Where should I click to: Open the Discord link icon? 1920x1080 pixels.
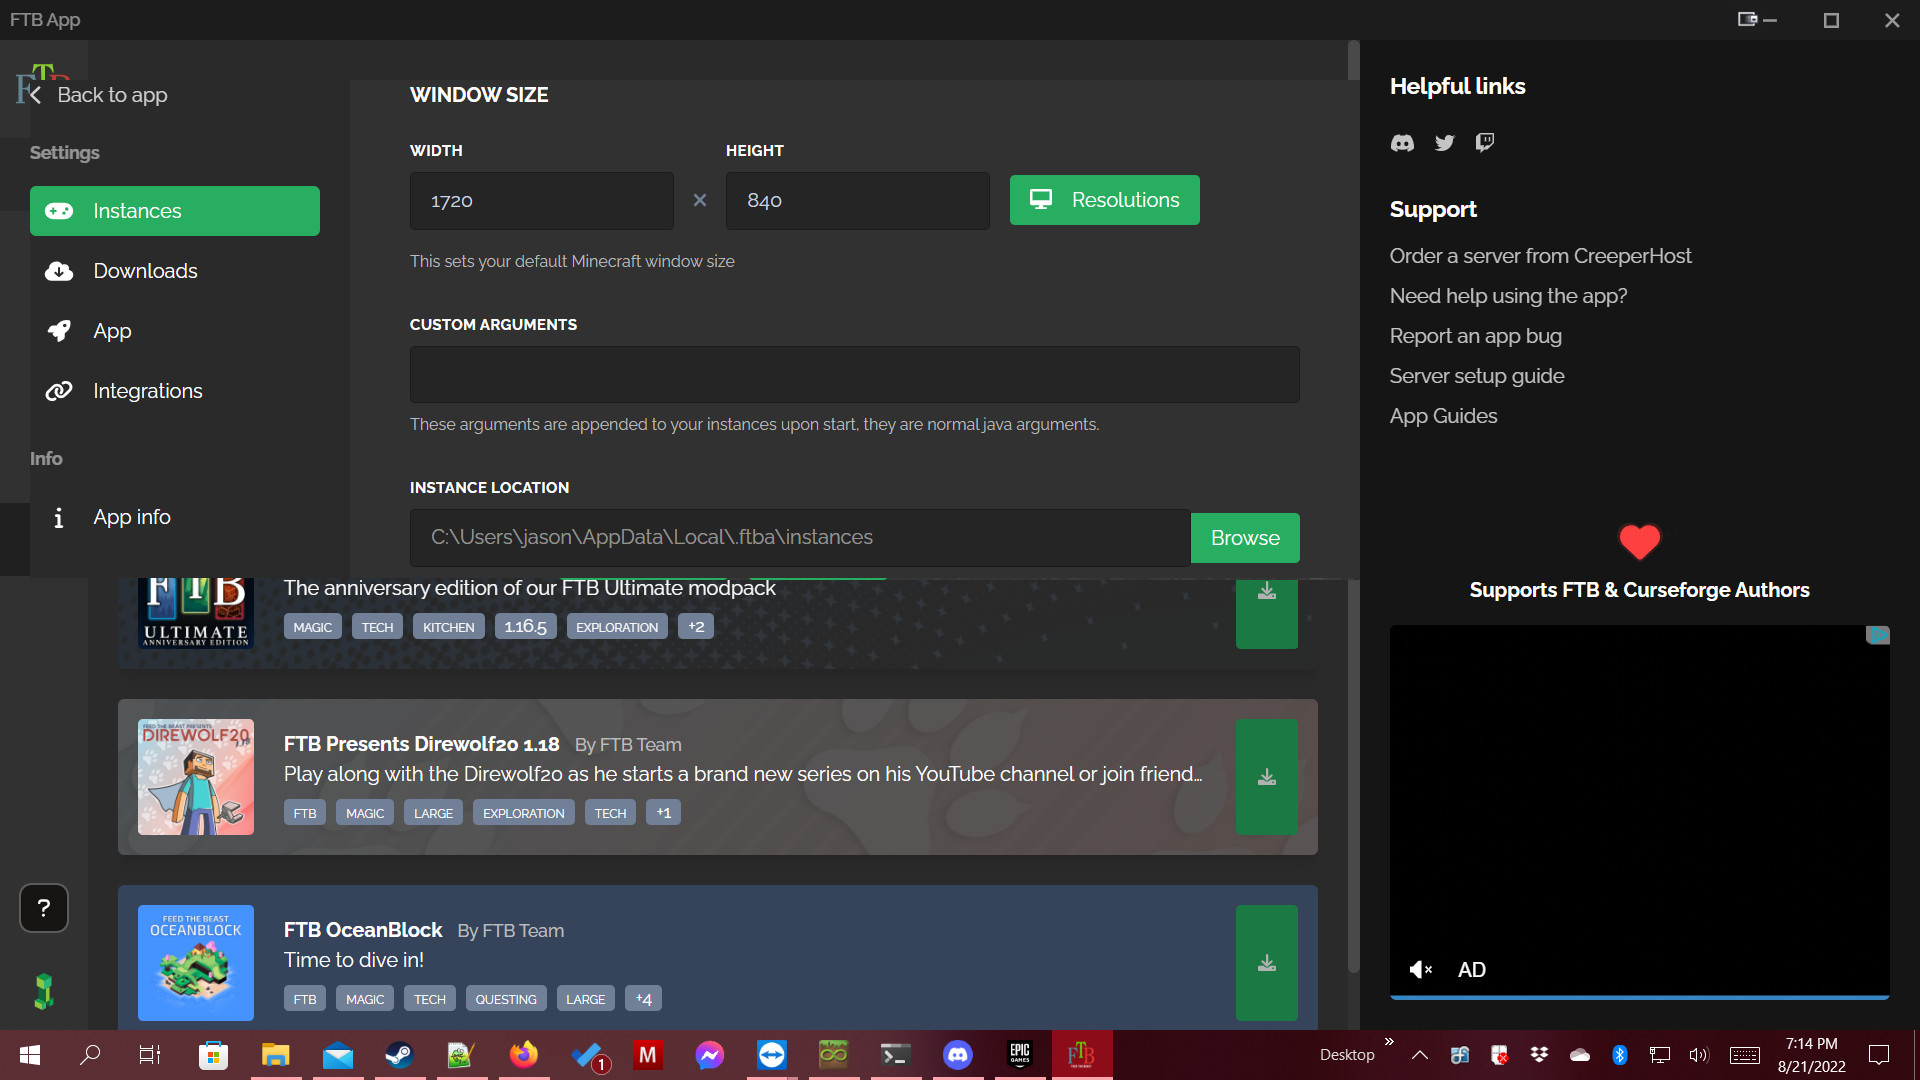tap(1402, 143)
